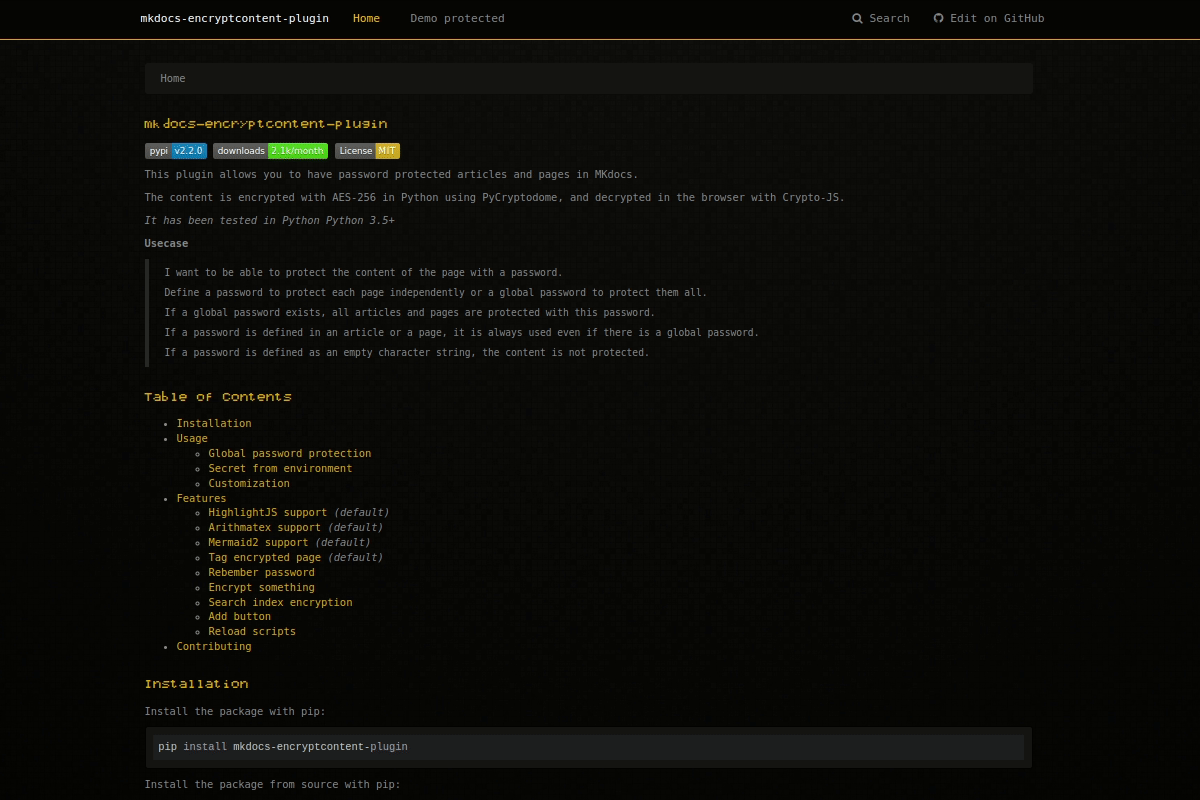Image resolution: width=1200 pixels, height=800 pixels.
Task: Open the HighlightJS support link
Action: (266, 512)
